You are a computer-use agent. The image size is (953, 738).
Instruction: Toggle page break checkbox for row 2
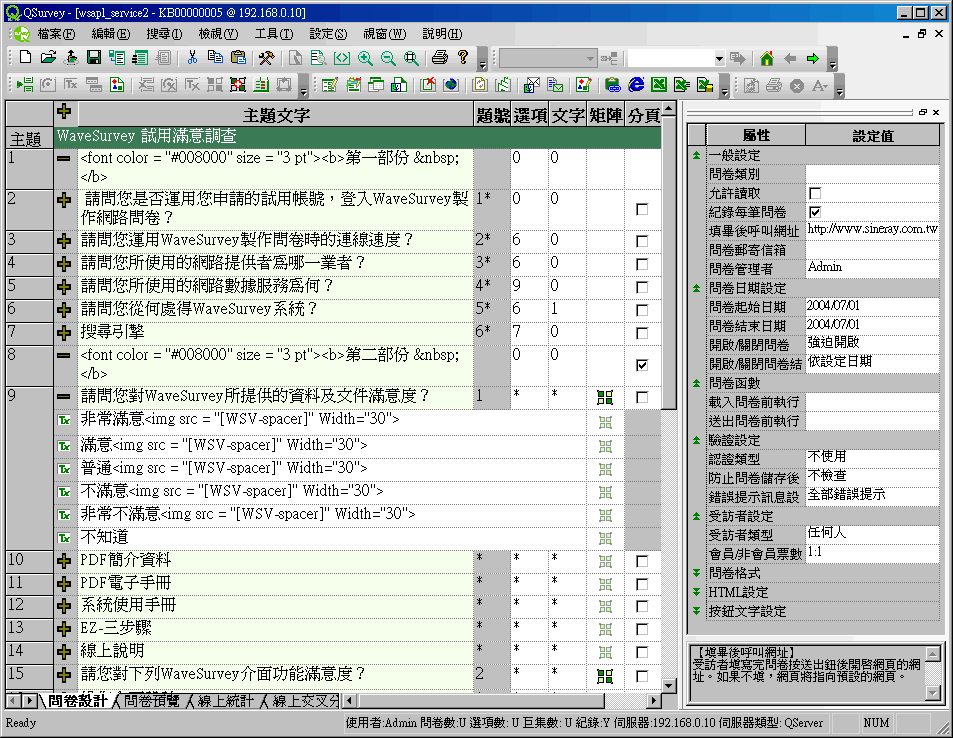tap(642, 209)
